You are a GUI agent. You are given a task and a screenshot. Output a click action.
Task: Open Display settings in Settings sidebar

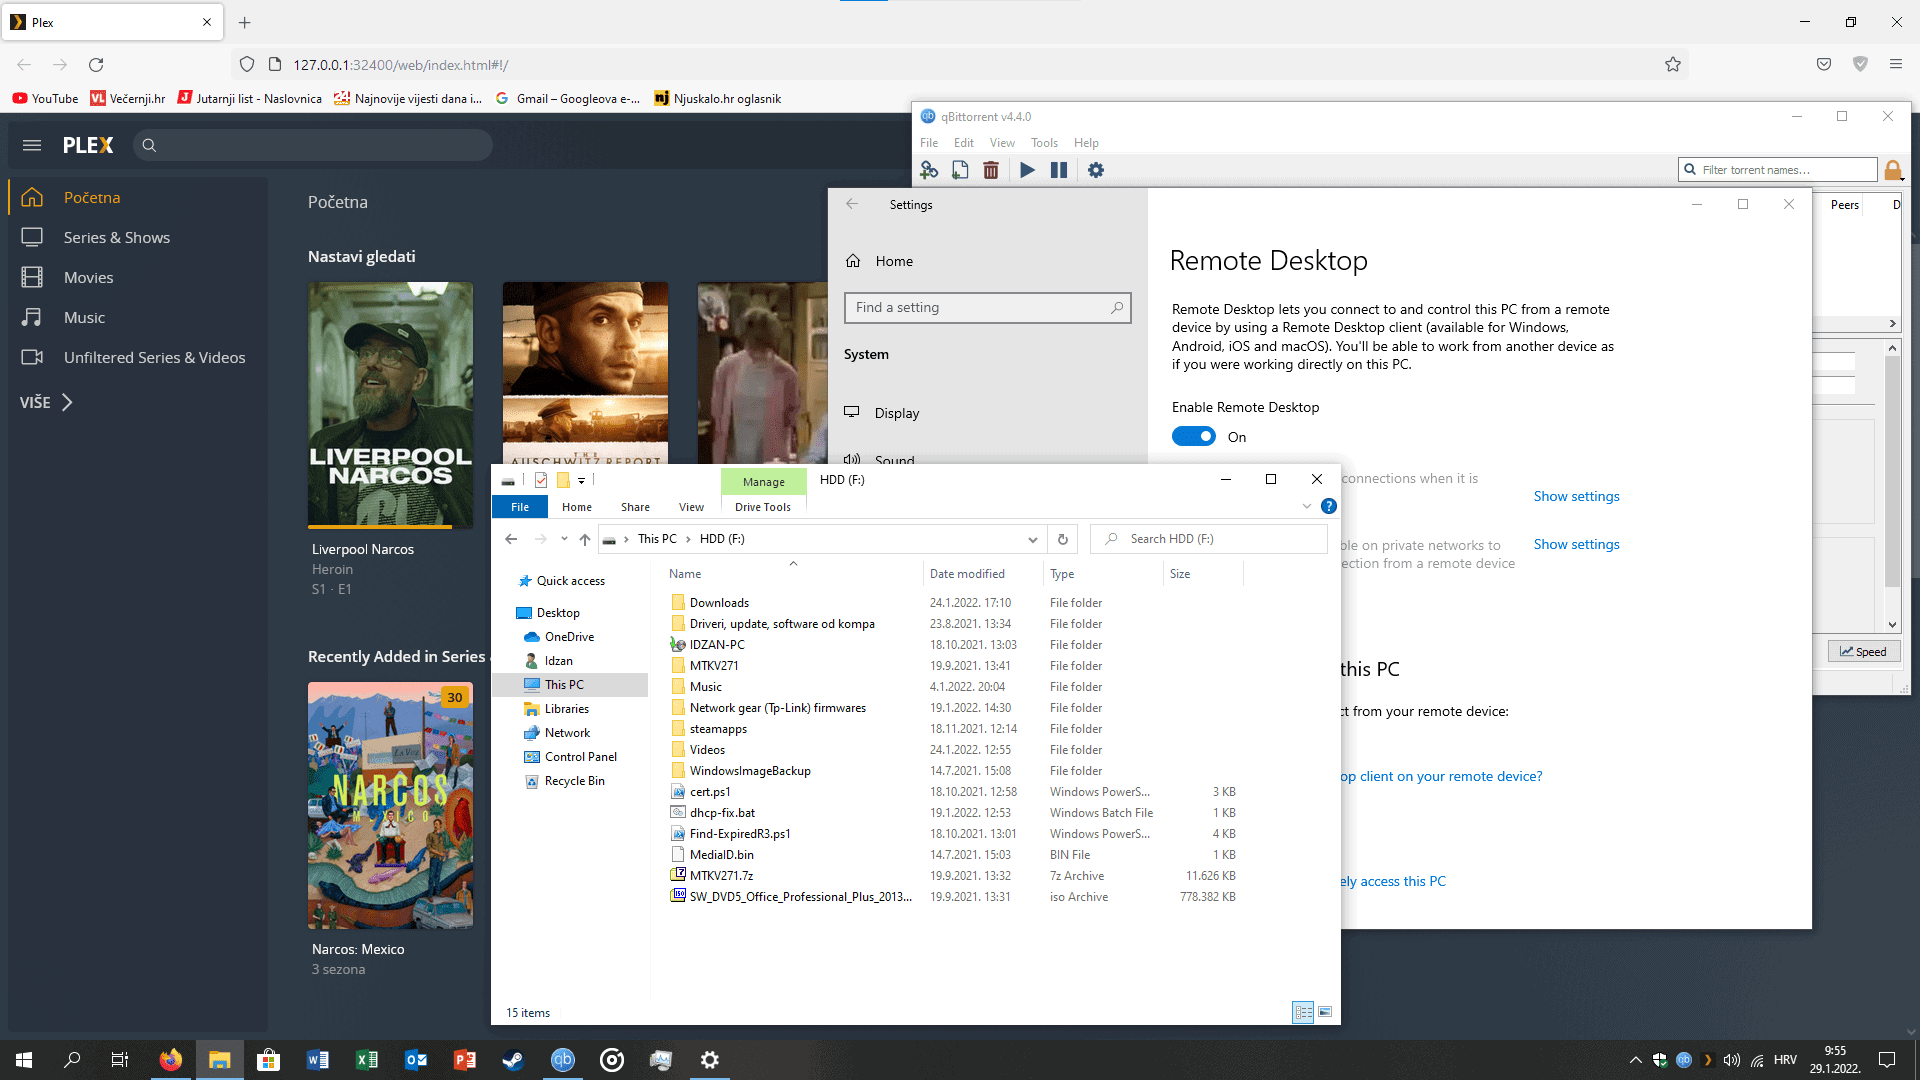pyautogui.click(x=897, y=413)
